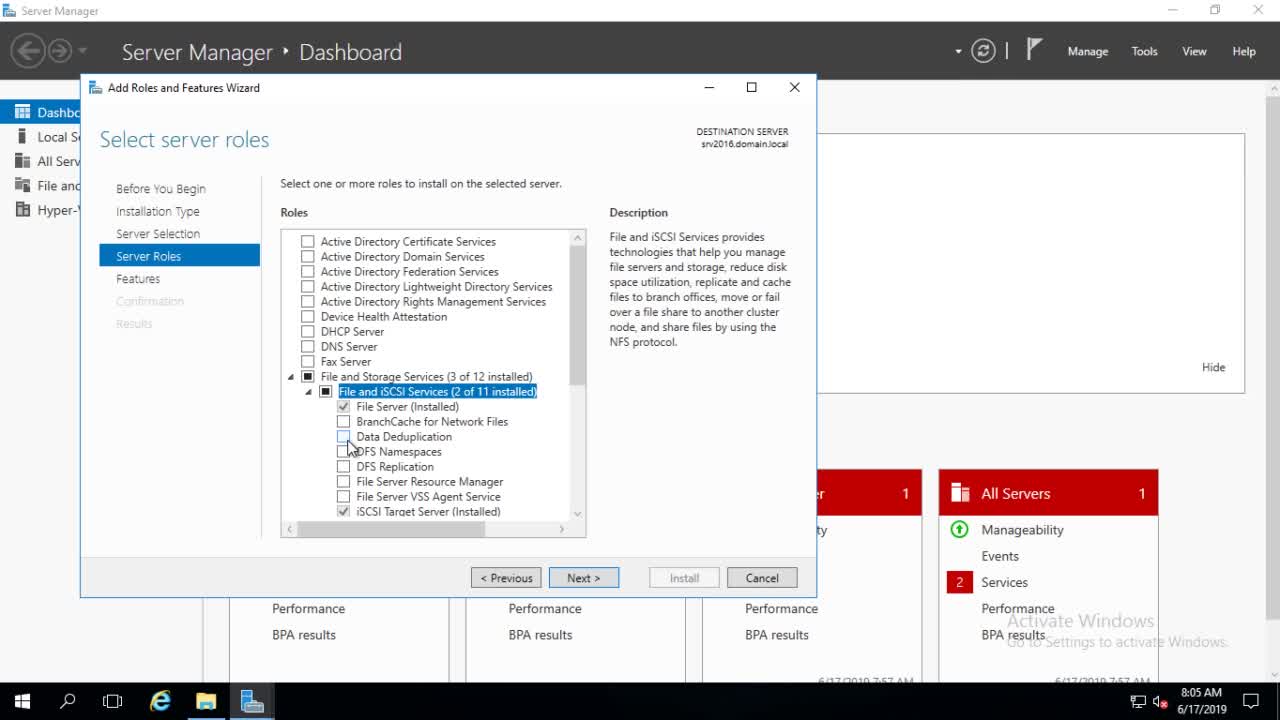Open Task View on taskbar
The image size is (1280, 720).
click(113, 701)
